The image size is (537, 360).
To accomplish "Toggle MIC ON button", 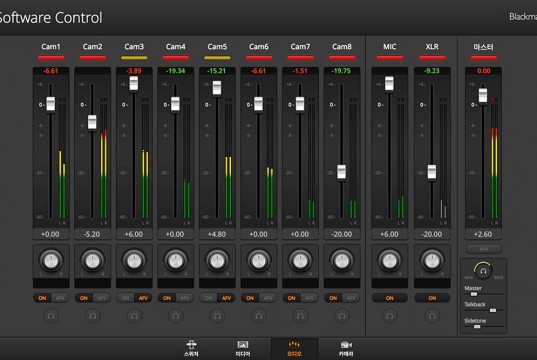I will (390, 298).
